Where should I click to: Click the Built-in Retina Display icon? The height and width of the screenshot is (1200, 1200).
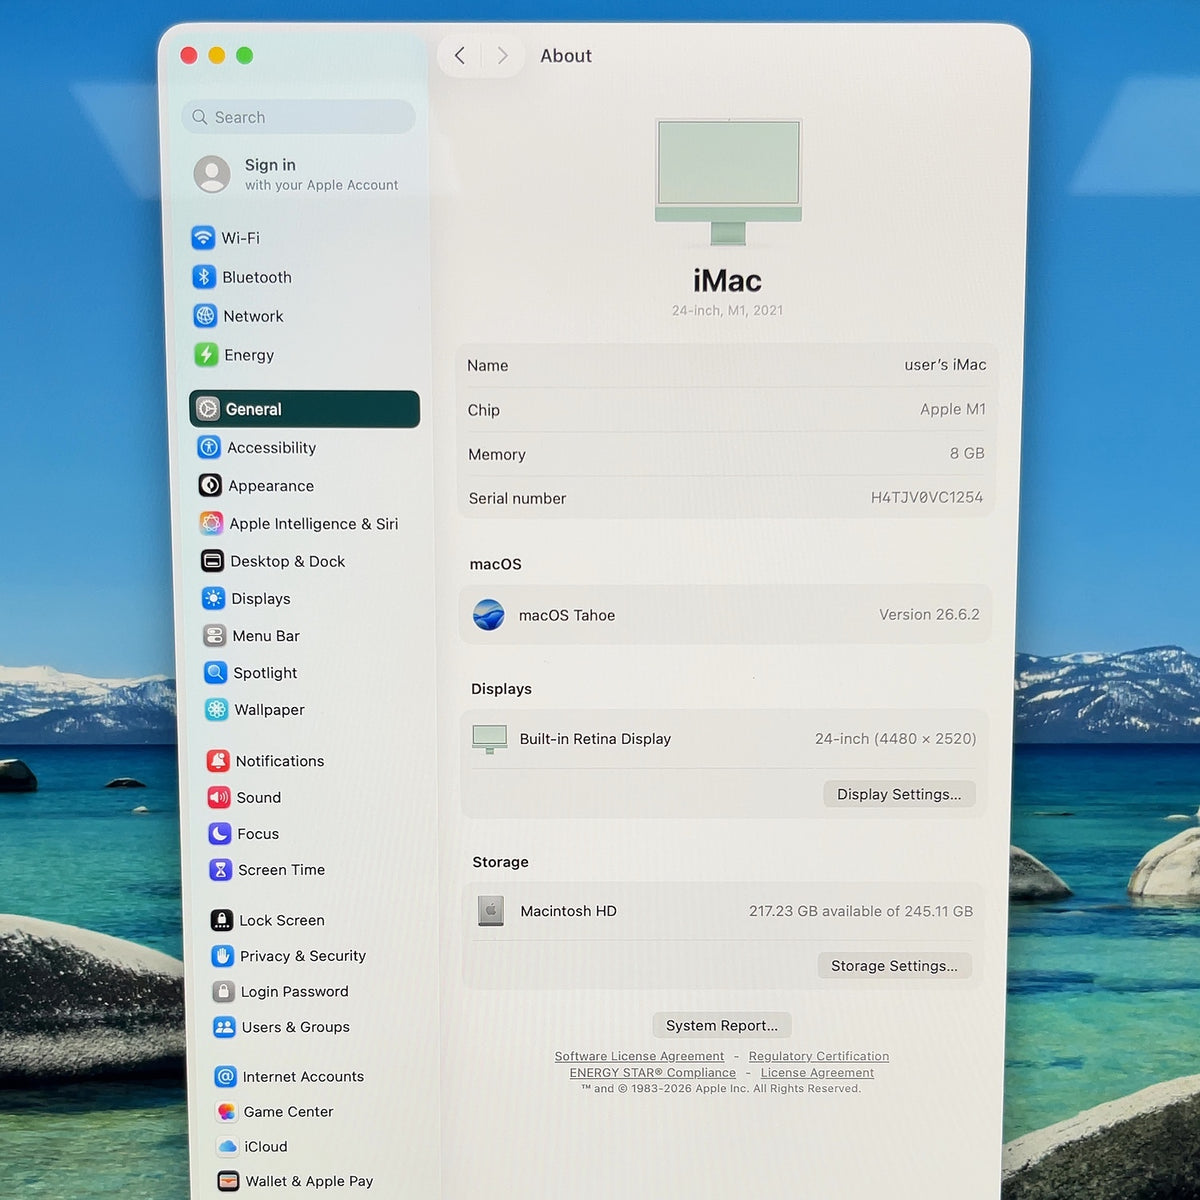pyautogui.click(x=490, y=739)
